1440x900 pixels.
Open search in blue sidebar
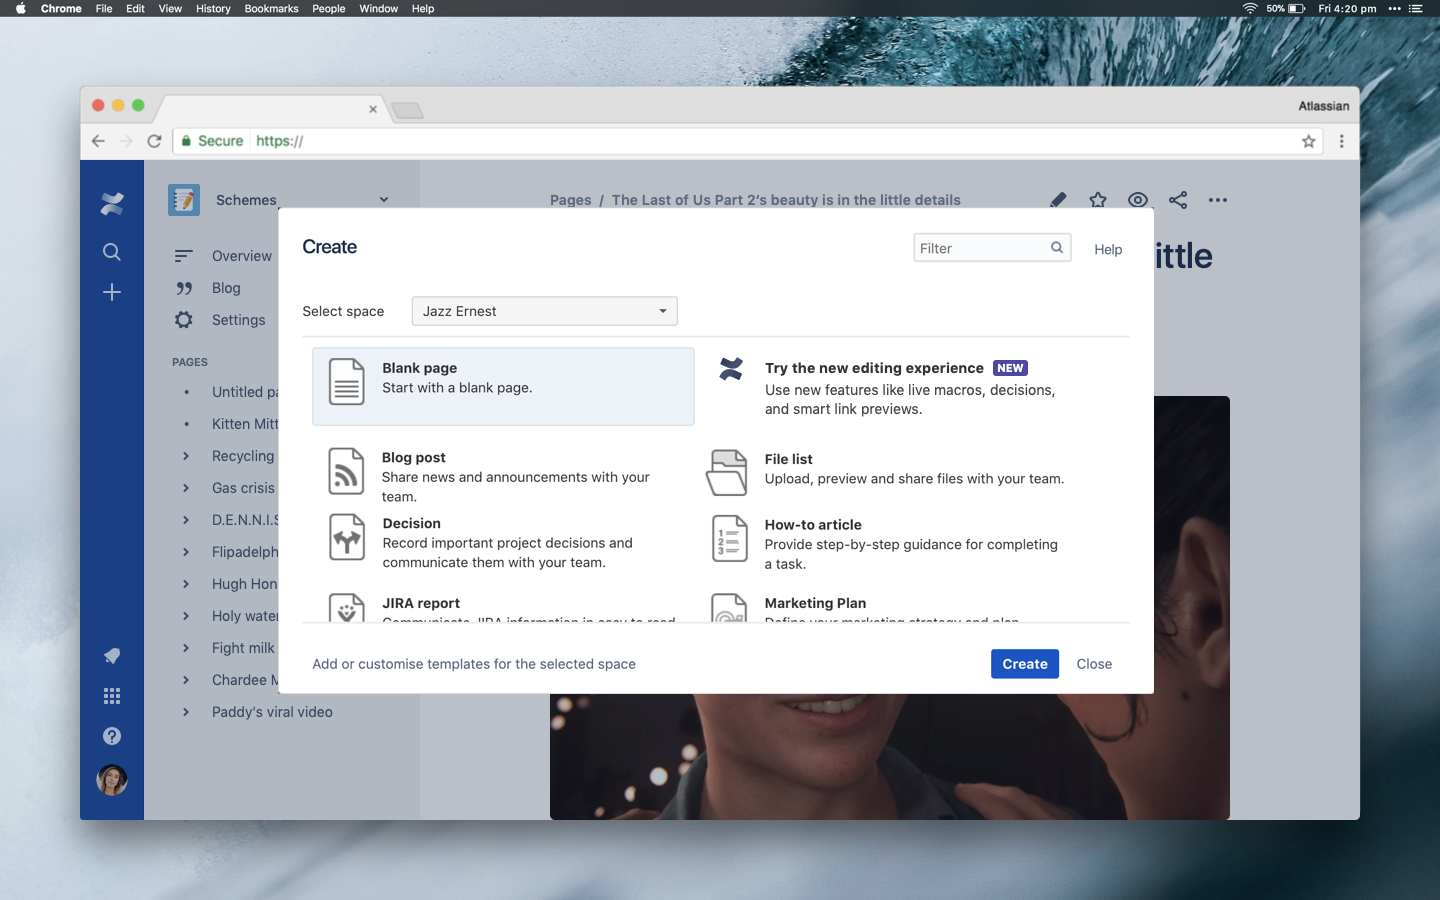(x=112, y=252)
